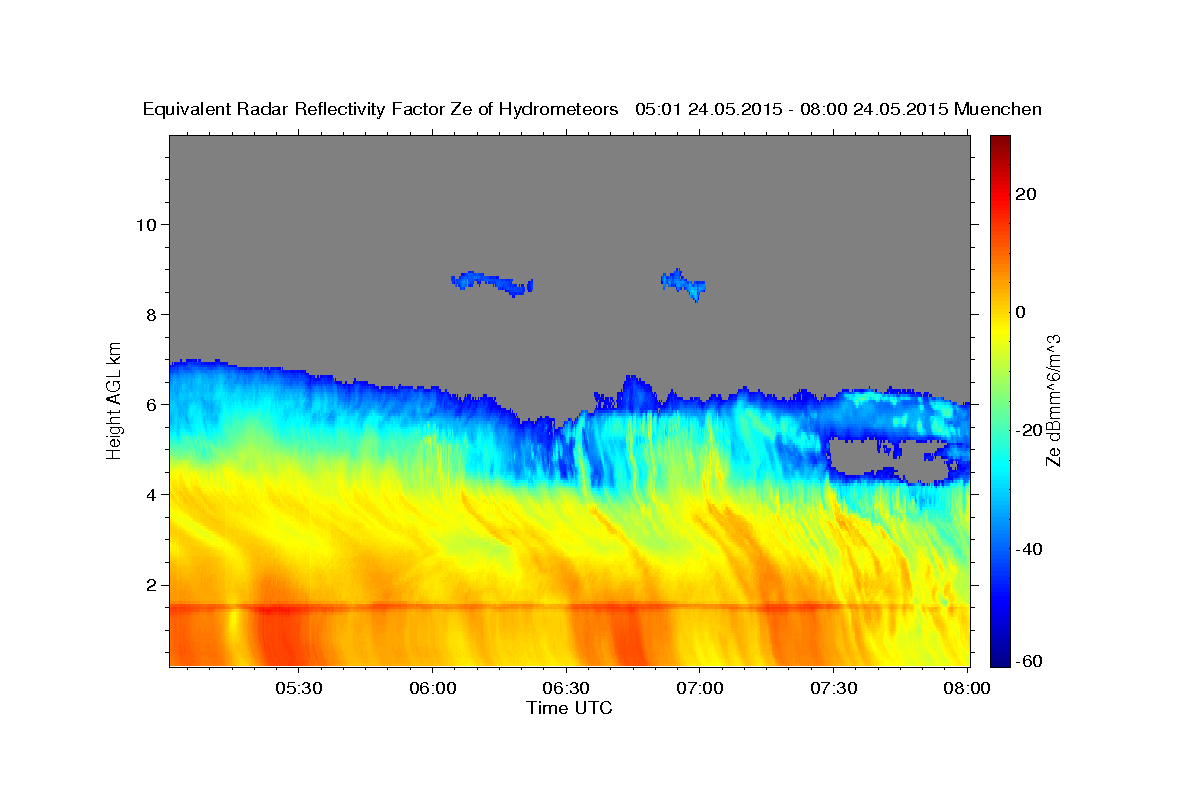Click the height tick label '2'
This screenshot has width=1200, height=800.
(x=151, y=584)
